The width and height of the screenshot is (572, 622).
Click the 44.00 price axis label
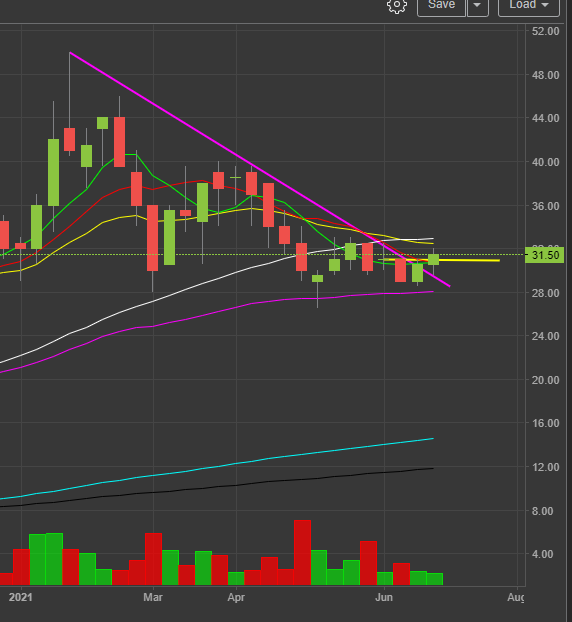point(545,118)
